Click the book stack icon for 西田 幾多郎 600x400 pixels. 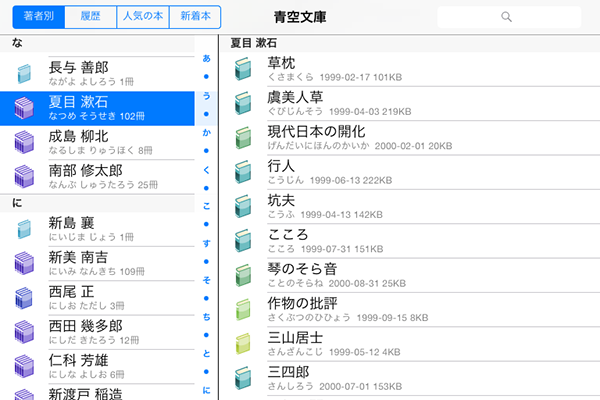tap(24, 332)
